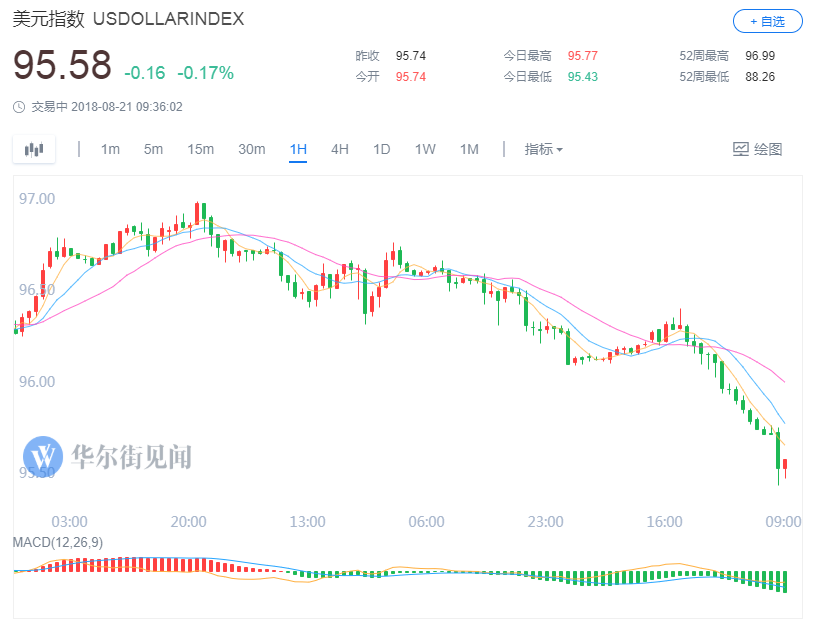Click the 美元指数 USDOLLARINDEX title

pos(128,19)
